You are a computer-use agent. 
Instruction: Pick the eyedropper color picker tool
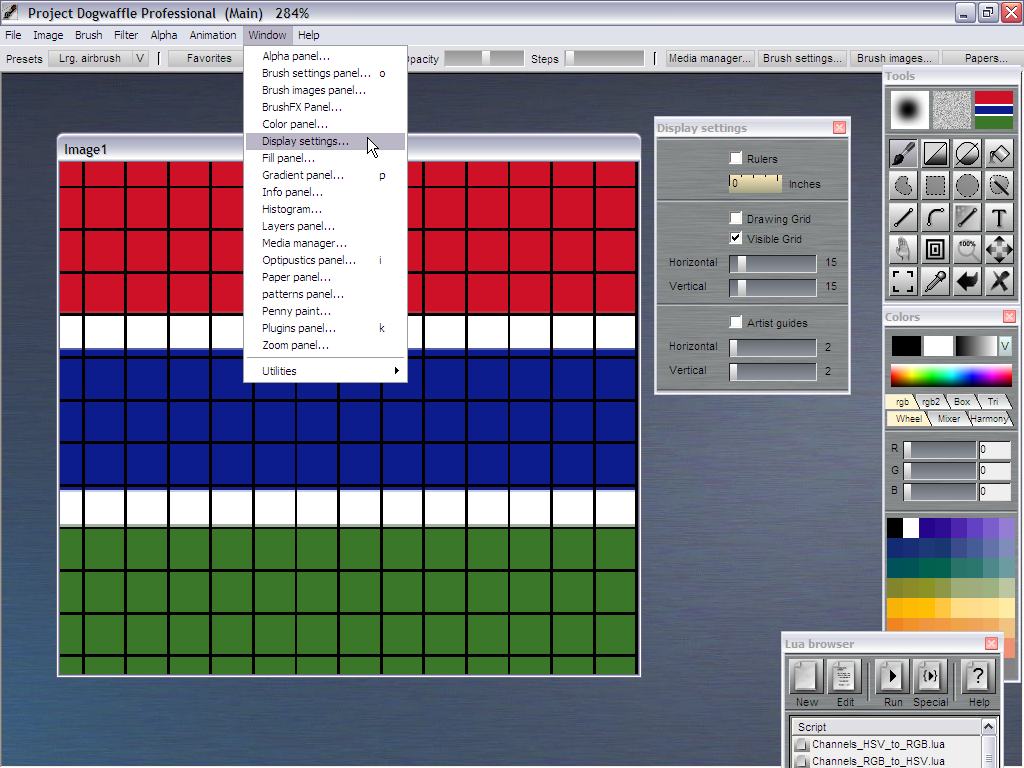[x=935, y=282]
